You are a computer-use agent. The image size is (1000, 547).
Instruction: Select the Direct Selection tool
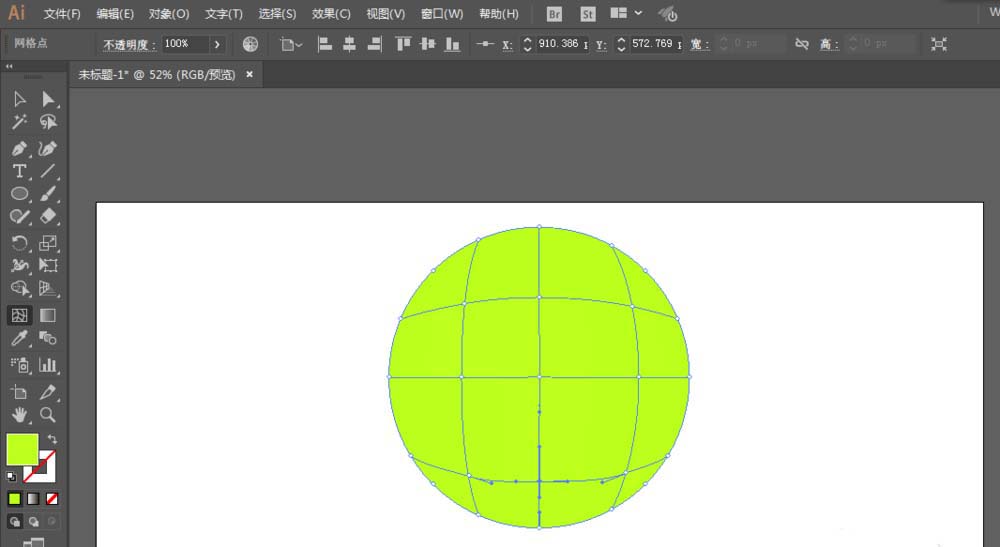(48, 99)
